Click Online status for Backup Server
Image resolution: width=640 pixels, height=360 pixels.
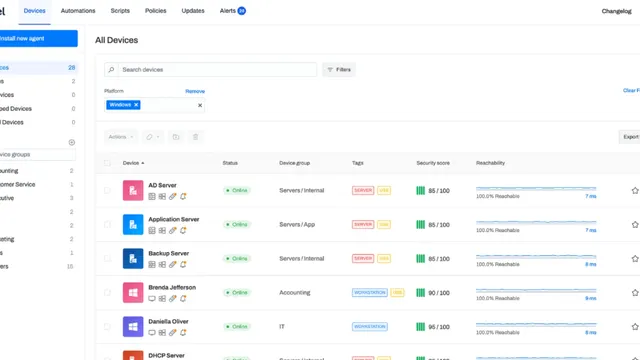(x=237, y=258)
